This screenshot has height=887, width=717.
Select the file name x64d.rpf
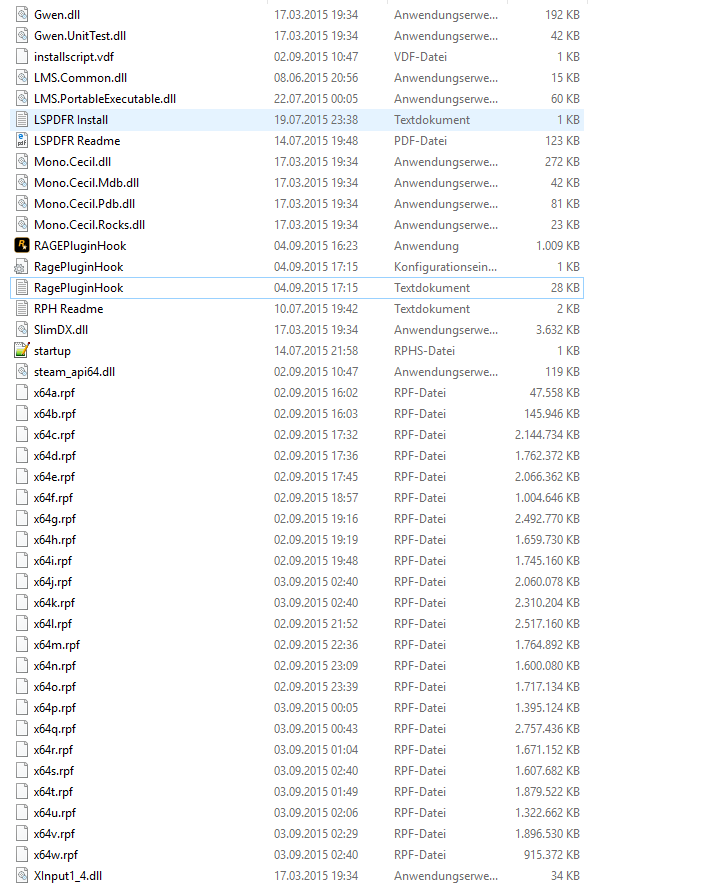54,455
